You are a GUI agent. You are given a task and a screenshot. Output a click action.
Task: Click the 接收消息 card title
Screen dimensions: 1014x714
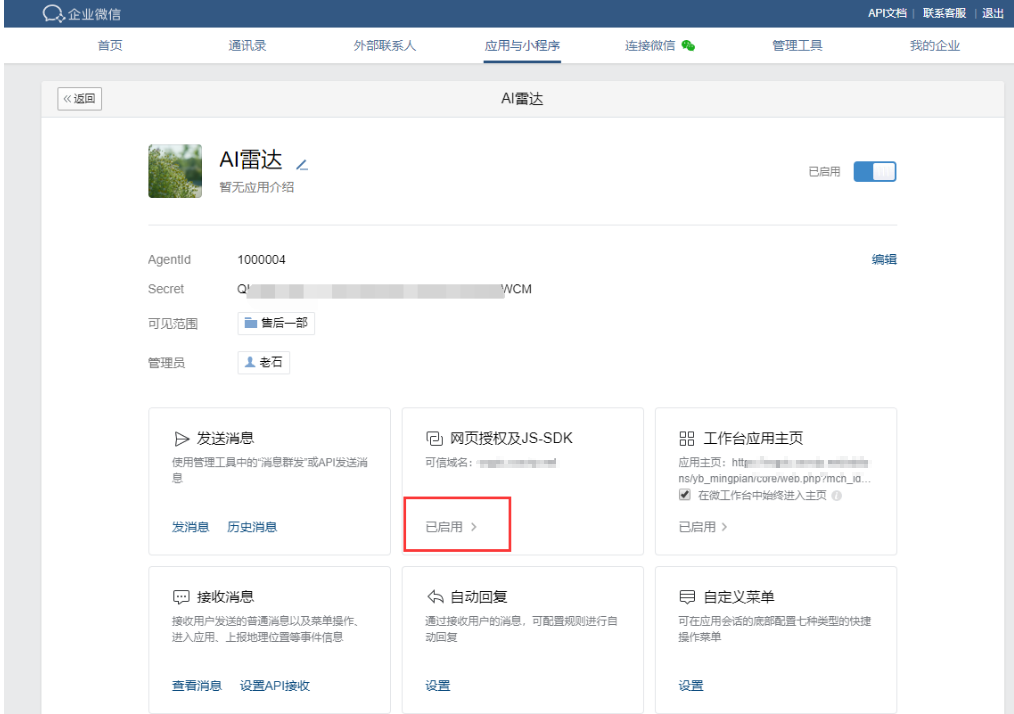(225, 597)
